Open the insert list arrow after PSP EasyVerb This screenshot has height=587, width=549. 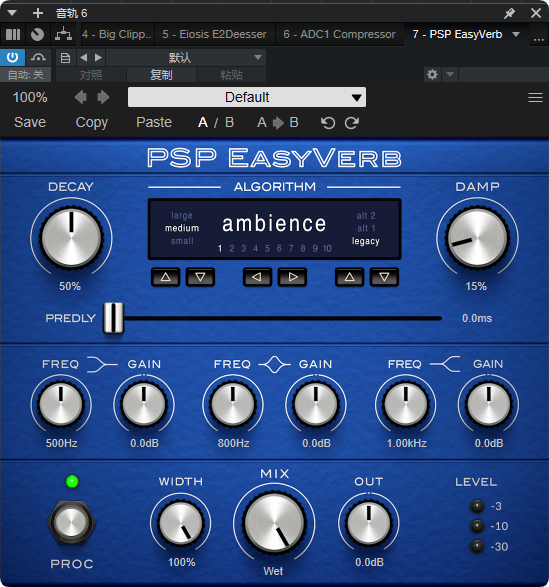tap(516, 34)
